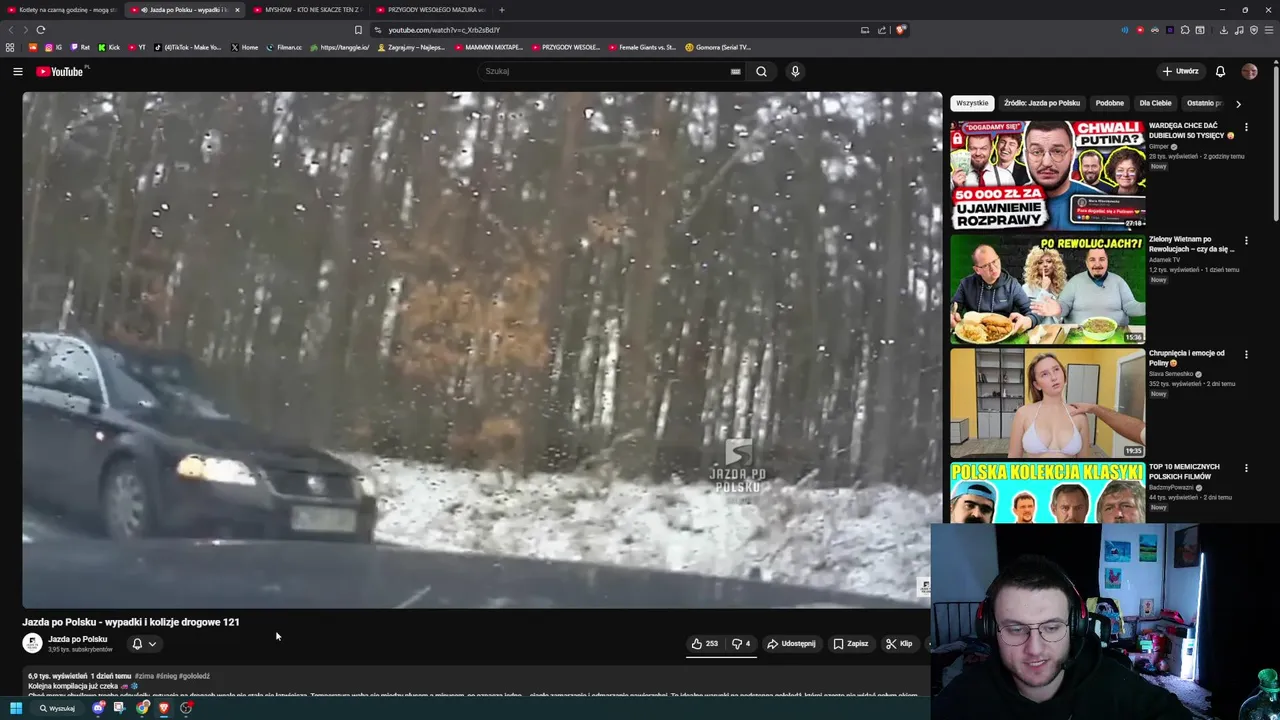
Task: Select the Źródło: Jazda po Polsku chip
Action: (x=1042, y=103)
